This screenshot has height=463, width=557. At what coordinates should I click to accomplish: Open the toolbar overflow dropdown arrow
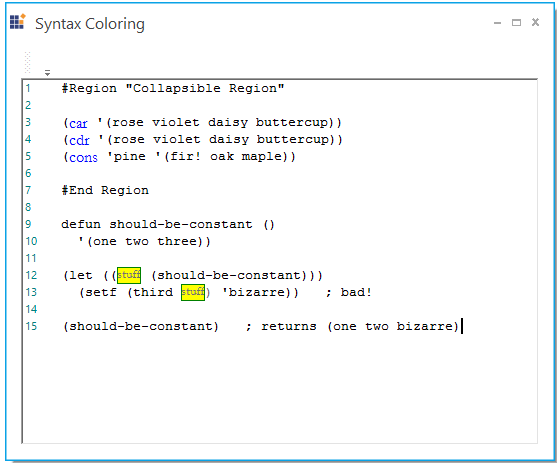47,73
